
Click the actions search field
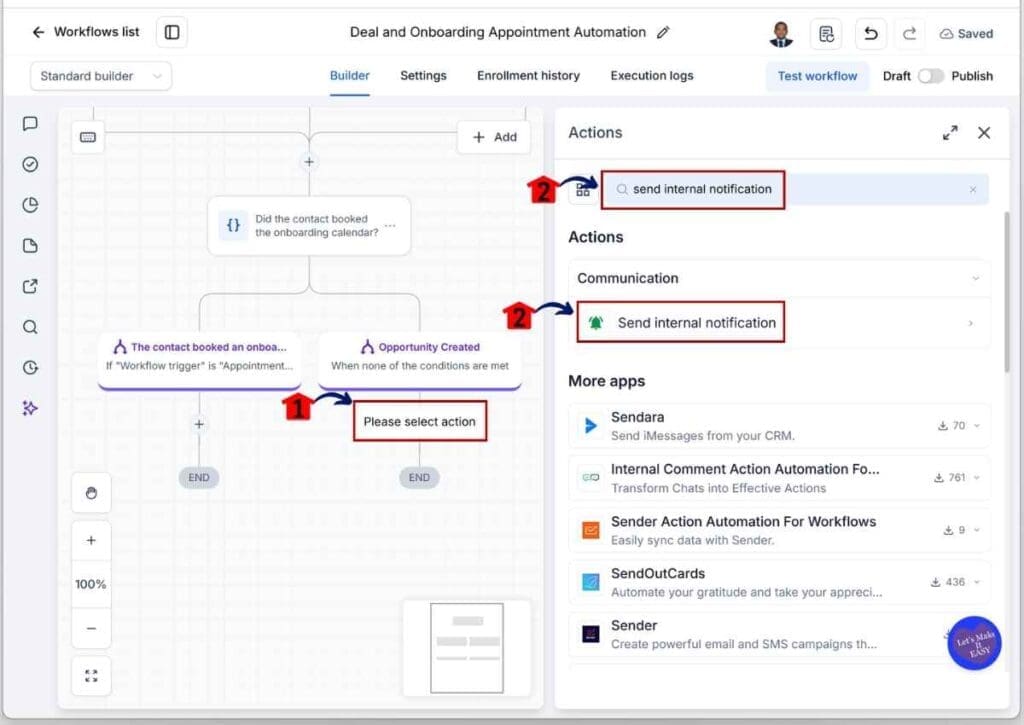(x=794, y=189)
